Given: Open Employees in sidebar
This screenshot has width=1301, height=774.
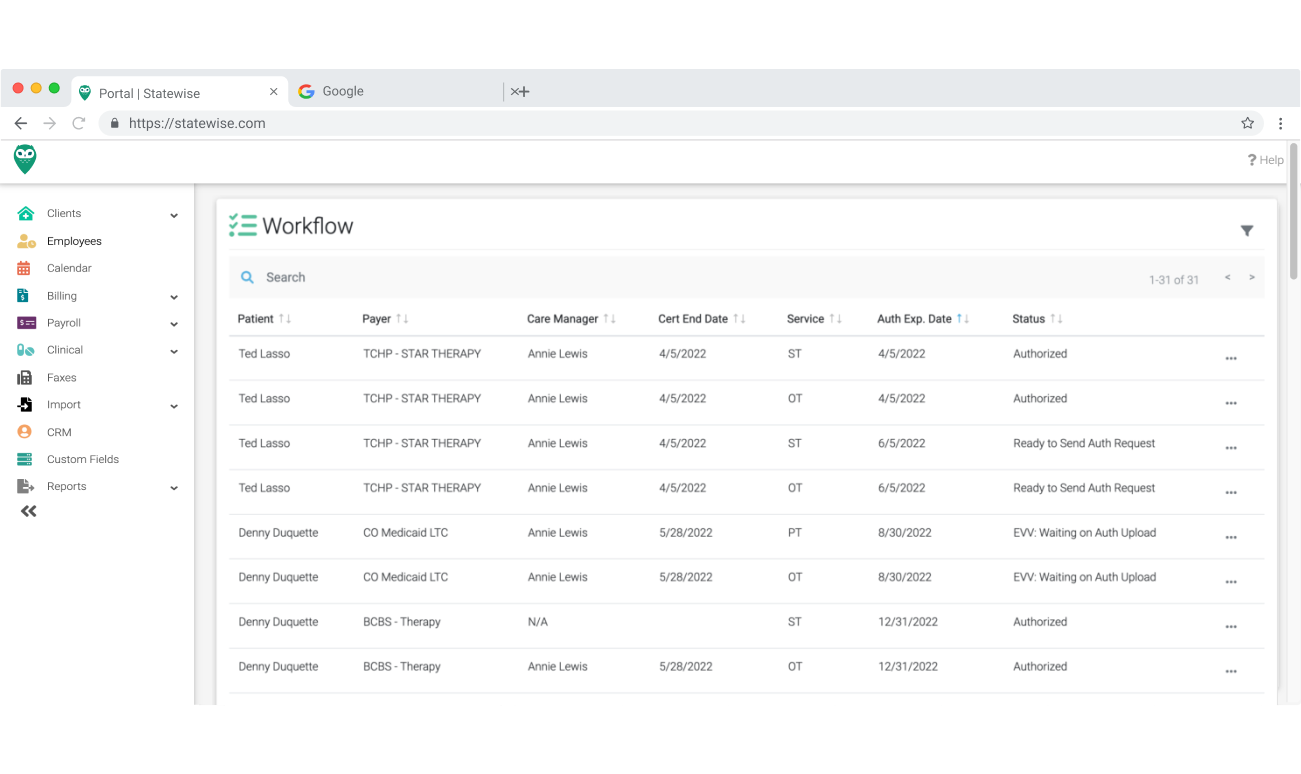Looking at the screenshot, I should point(74,241).
